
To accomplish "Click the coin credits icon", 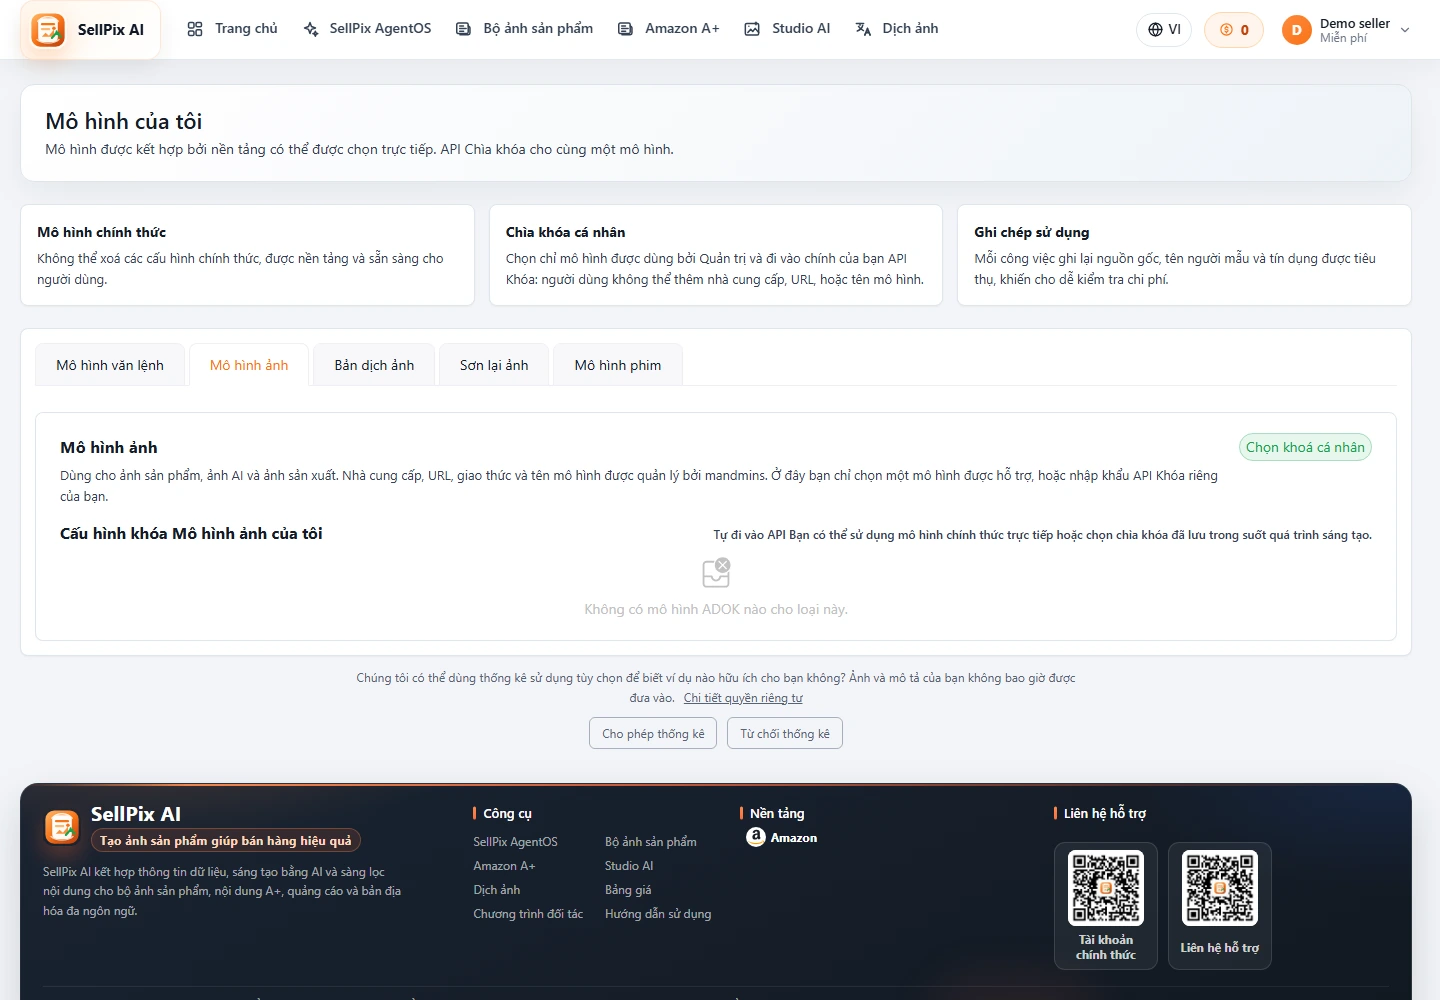I will 1226,30.
